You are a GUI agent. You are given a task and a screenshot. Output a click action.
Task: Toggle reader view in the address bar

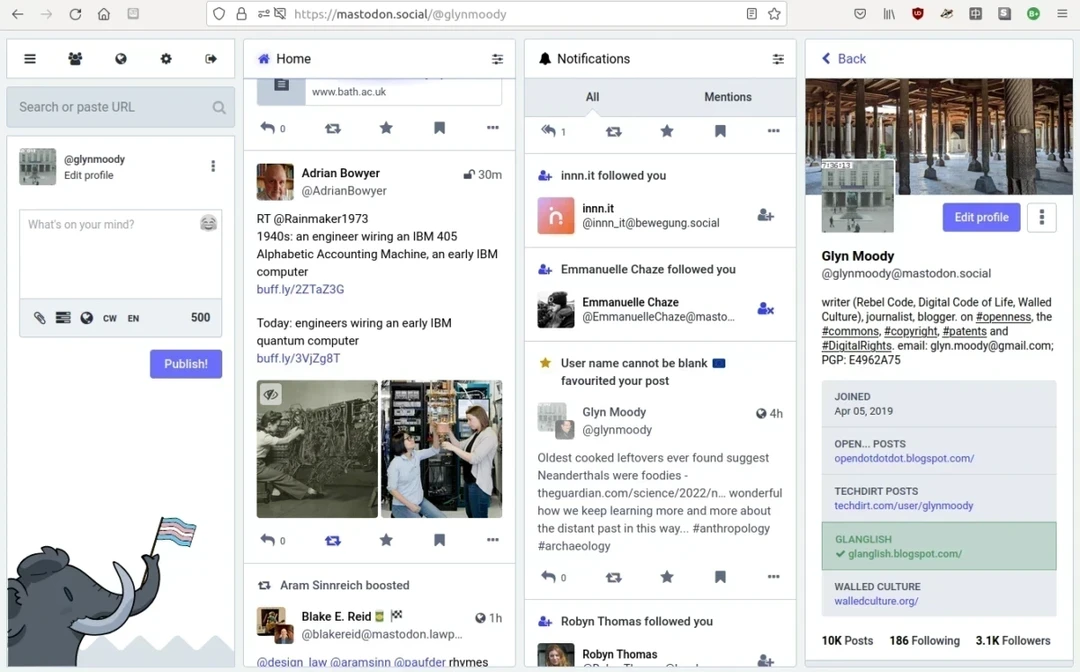pos(751,14)
